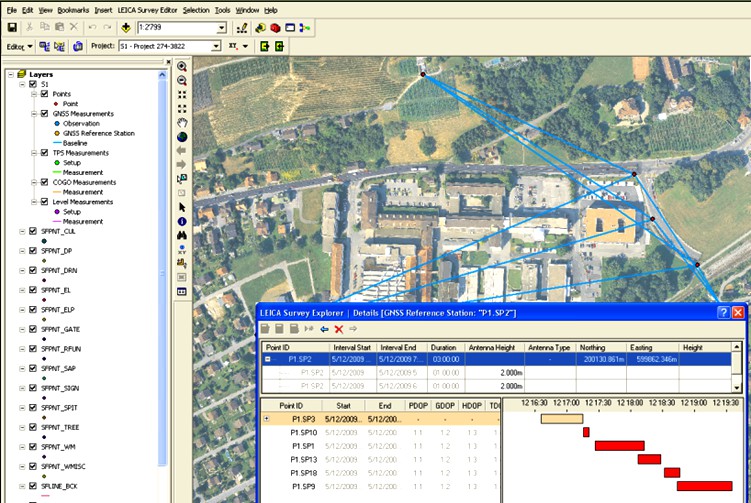The image size is (751, 503).
Task: Click the red ArcToolbox icon
Action: tap(275, 28)
